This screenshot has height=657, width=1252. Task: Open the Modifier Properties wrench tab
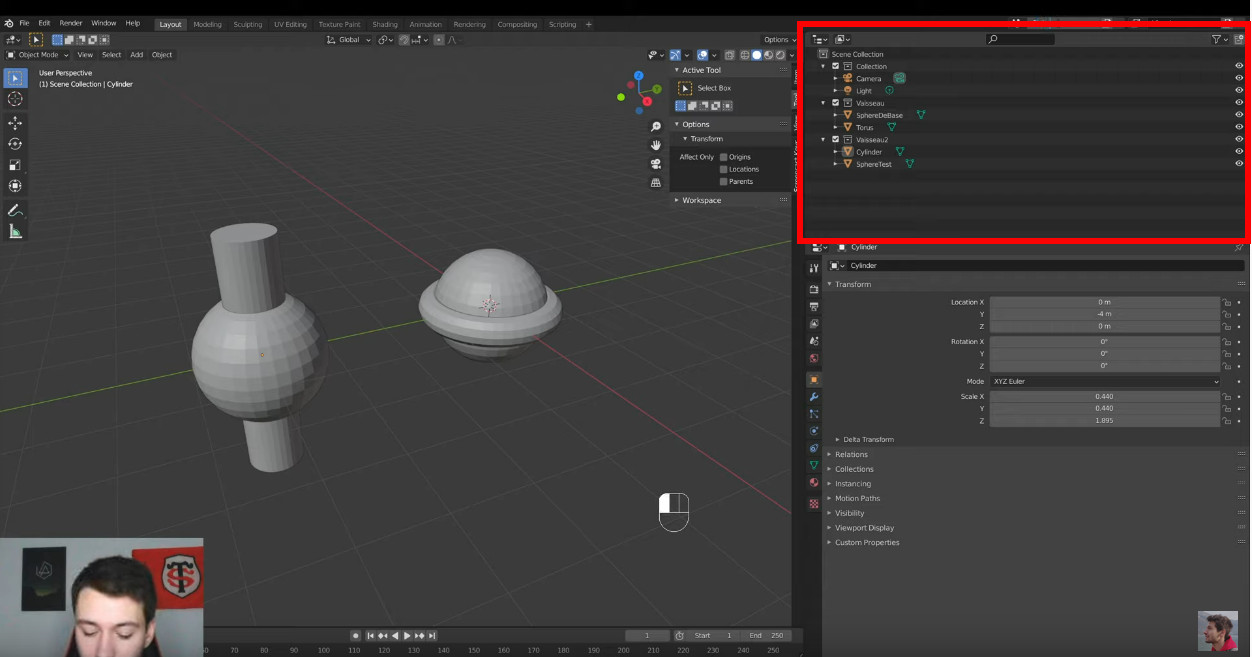(814, 397)
